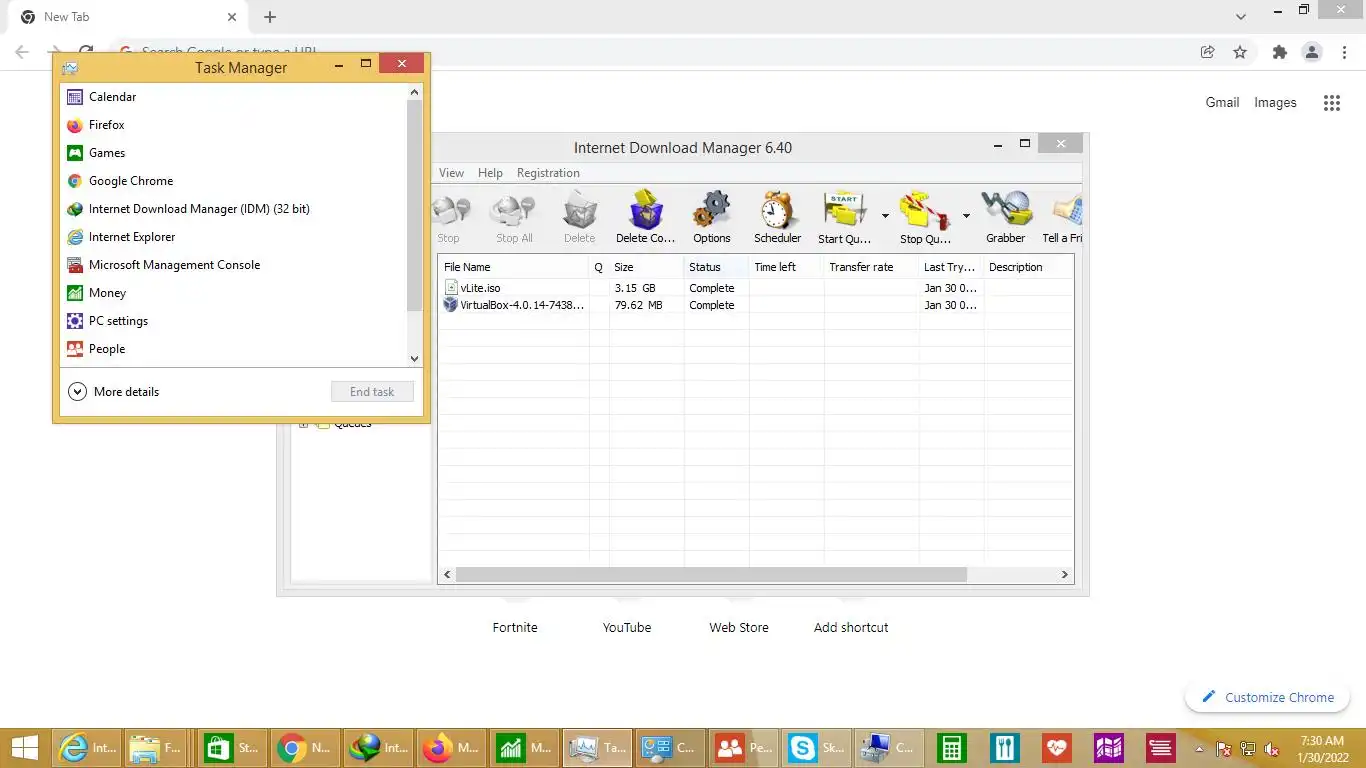1366x768 pixels.
Task: Open the Help menu in IDM
Action: (490, 173)
